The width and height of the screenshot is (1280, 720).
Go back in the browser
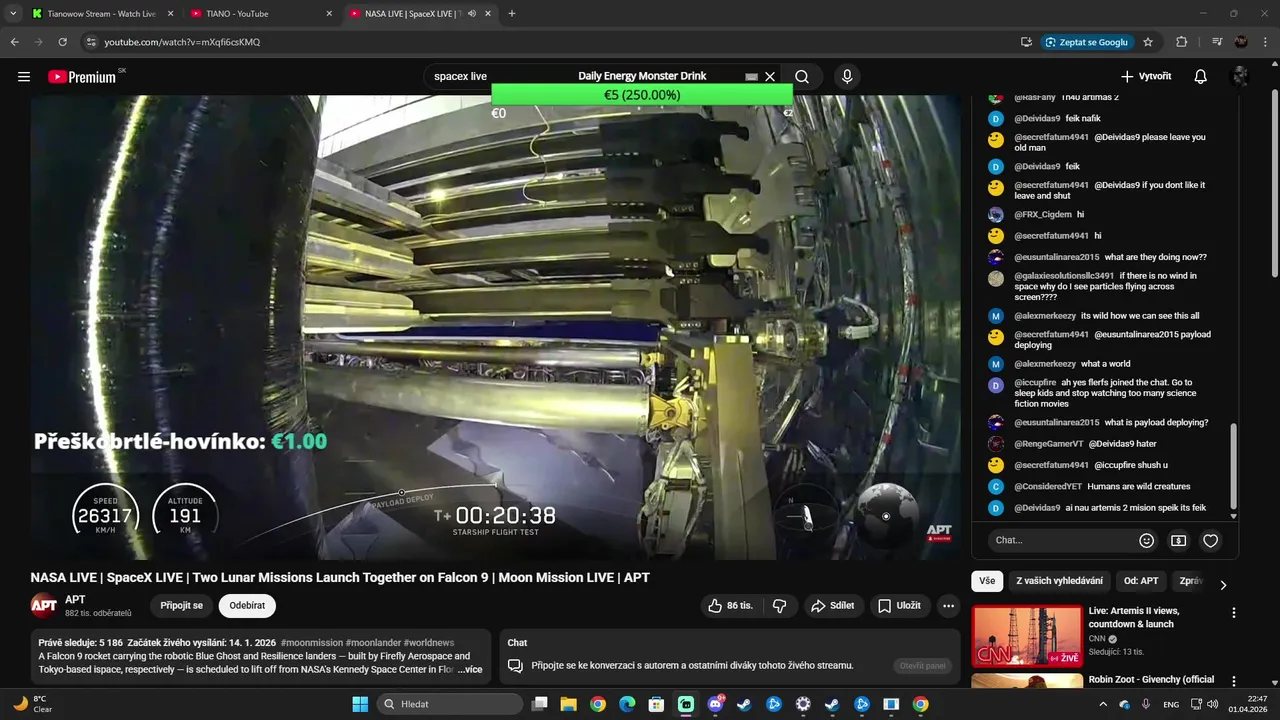coord(15,42)
